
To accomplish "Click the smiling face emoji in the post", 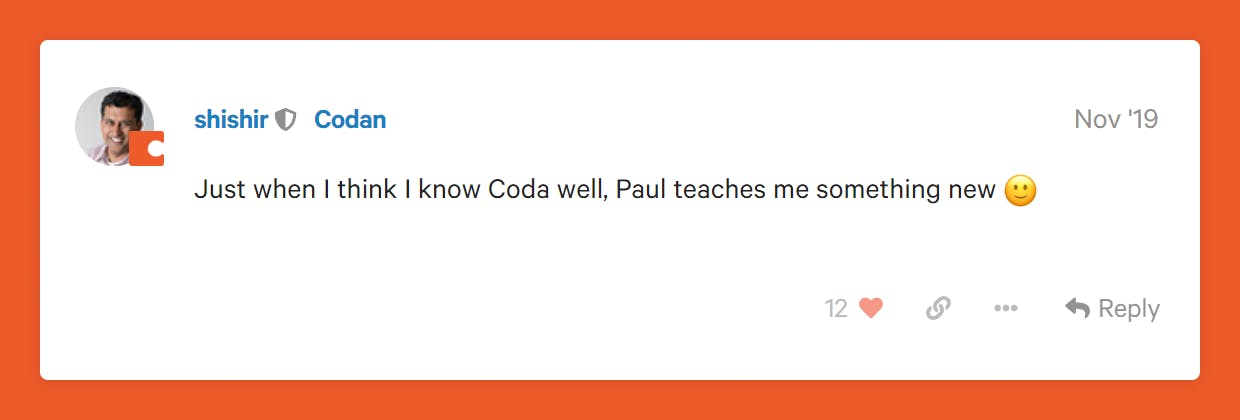I will (1020, 191).
